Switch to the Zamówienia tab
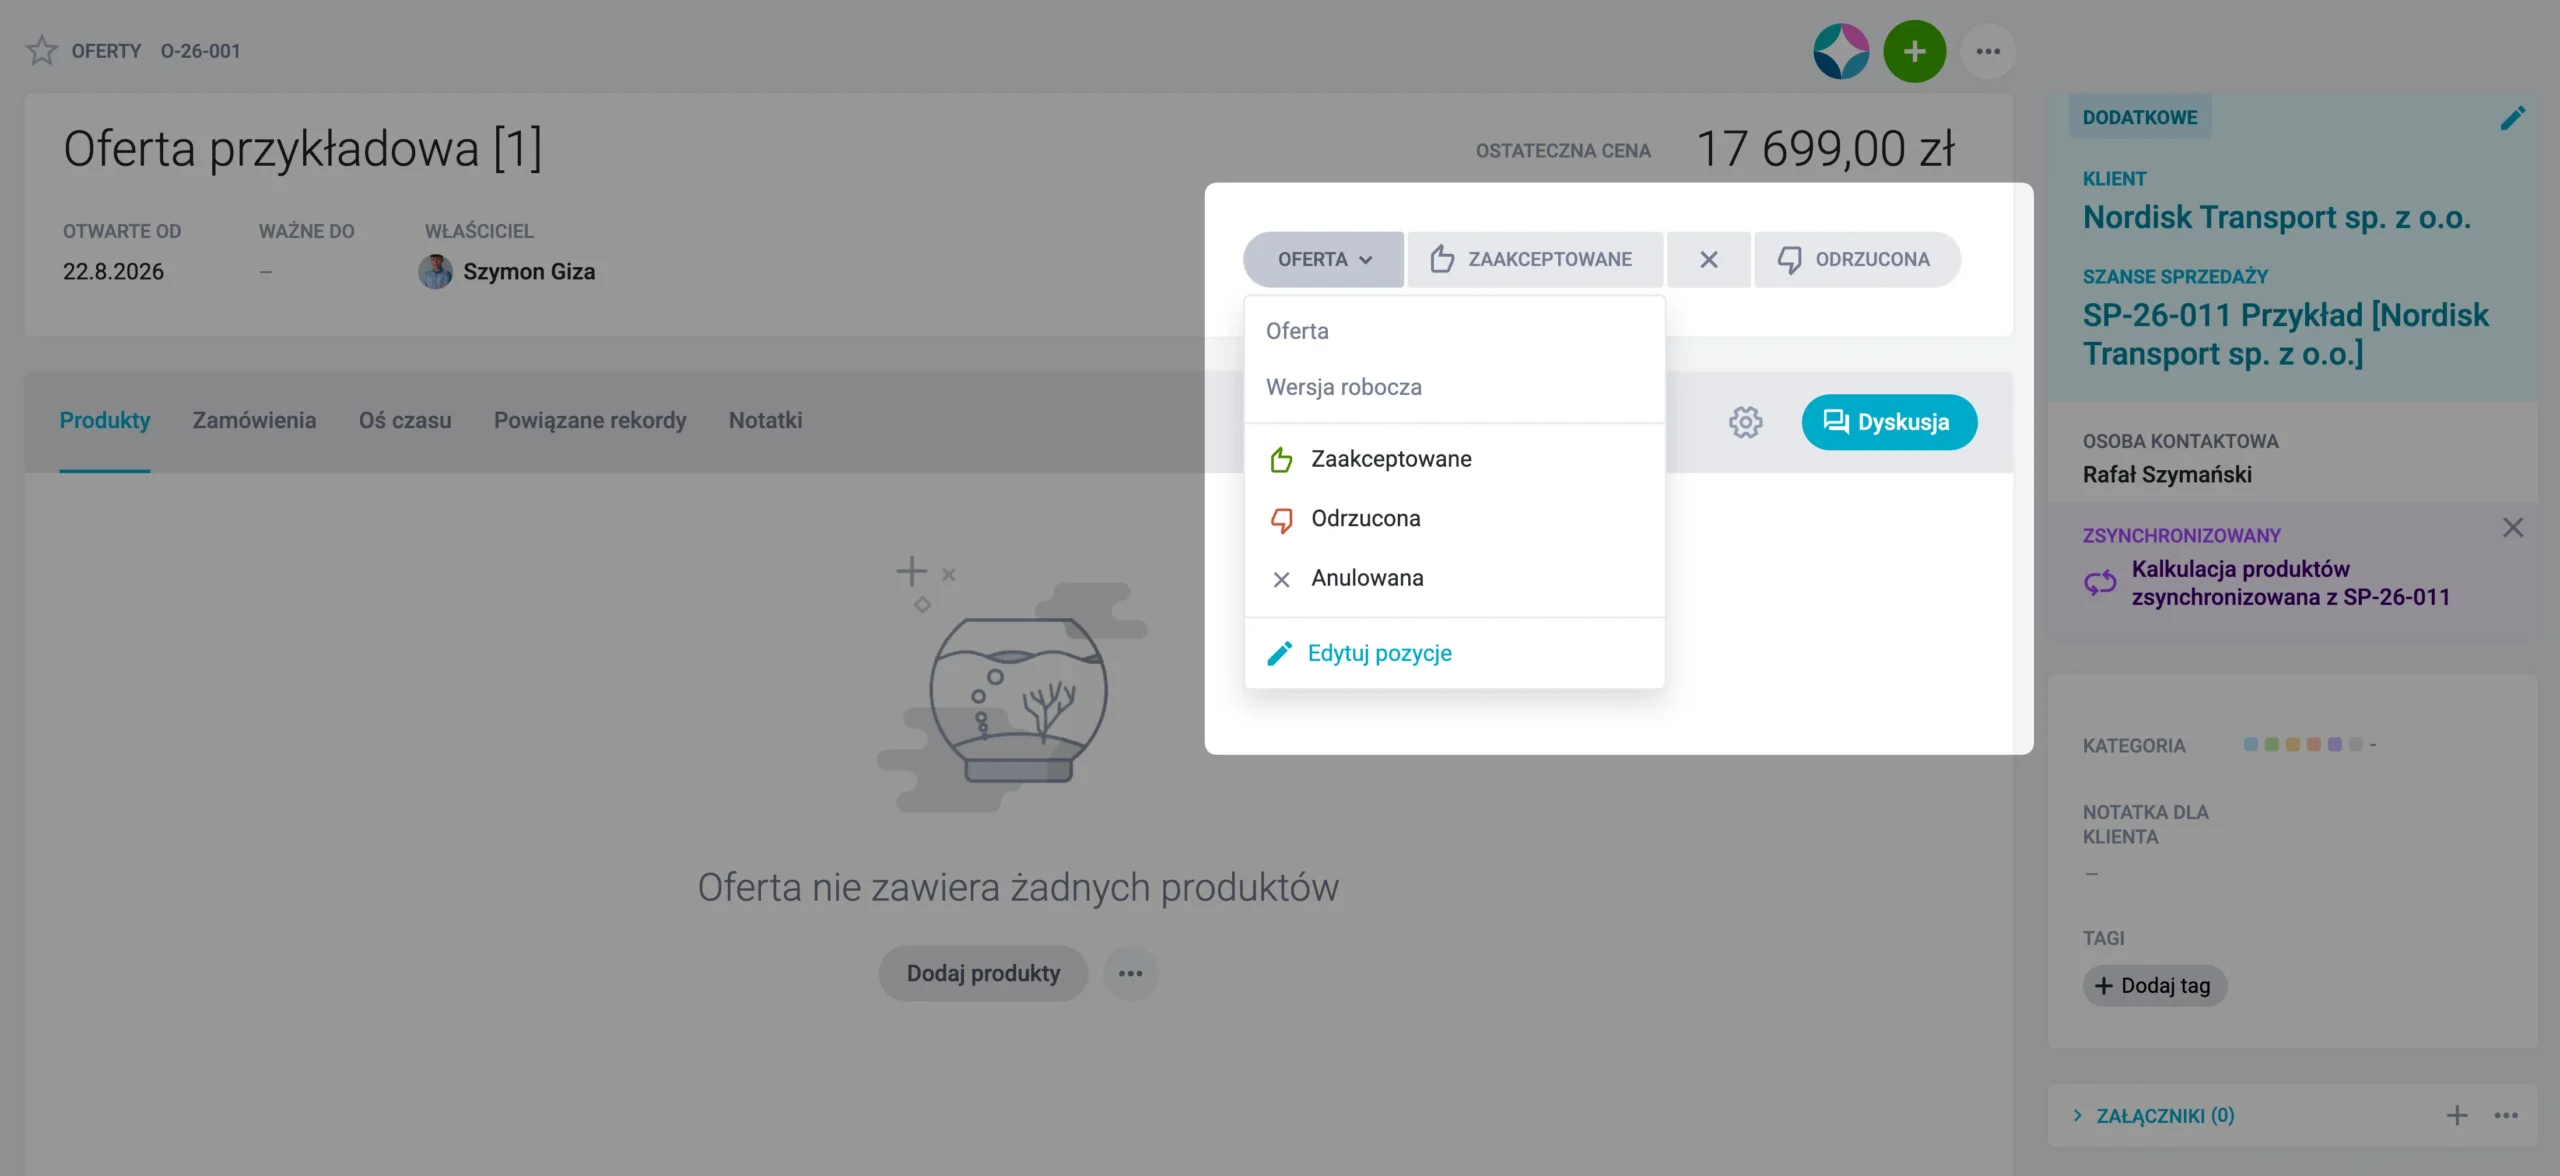This screenshot has width=2560, height=1176. pyautogui.click(x=254, y=421)
